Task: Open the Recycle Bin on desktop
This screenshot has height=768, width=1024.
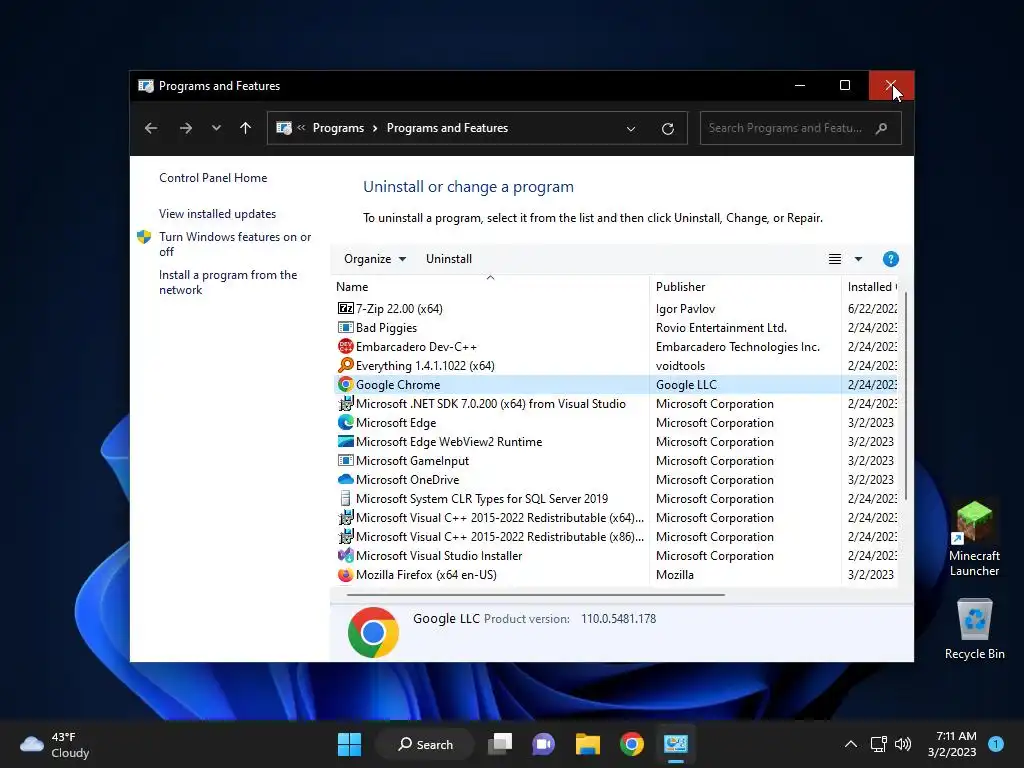Action: tap(974, 629)
